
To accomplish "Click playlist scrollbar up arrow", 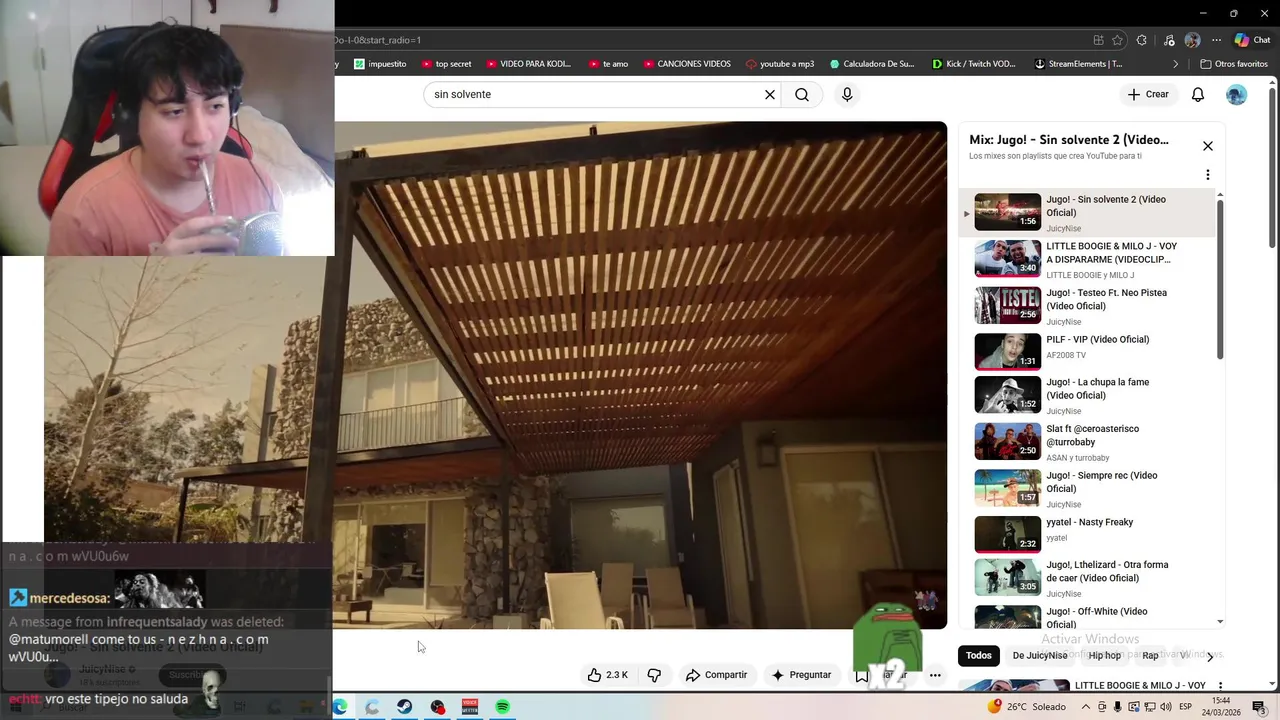I will pos(1220,194).
